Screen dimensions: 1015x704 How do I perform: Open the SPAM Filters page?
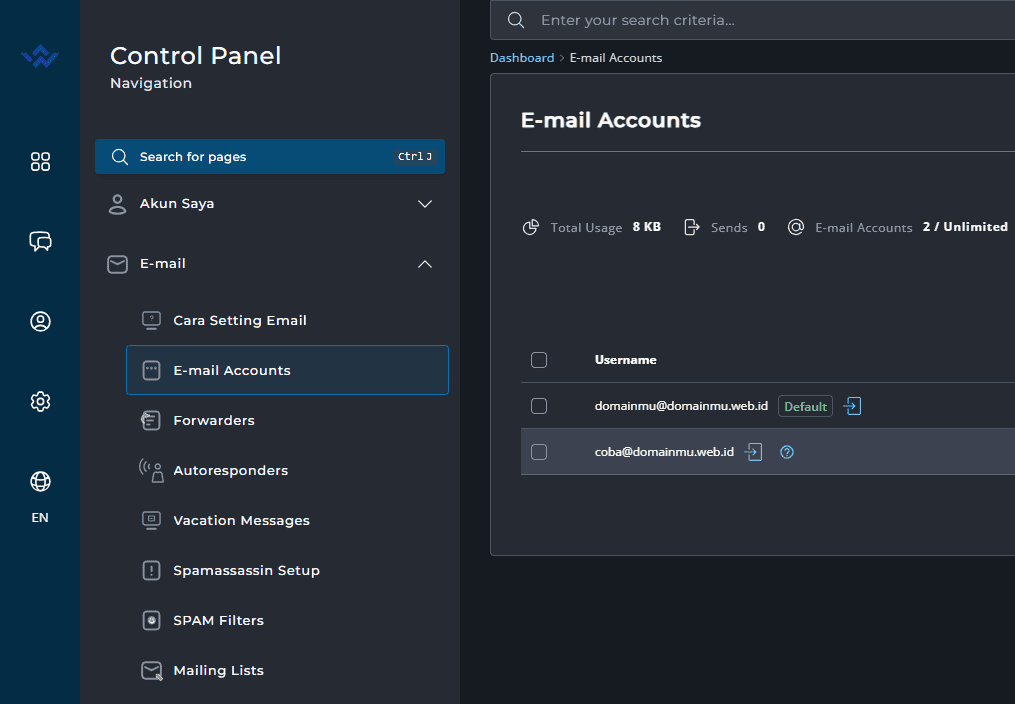tap(287, 621)
